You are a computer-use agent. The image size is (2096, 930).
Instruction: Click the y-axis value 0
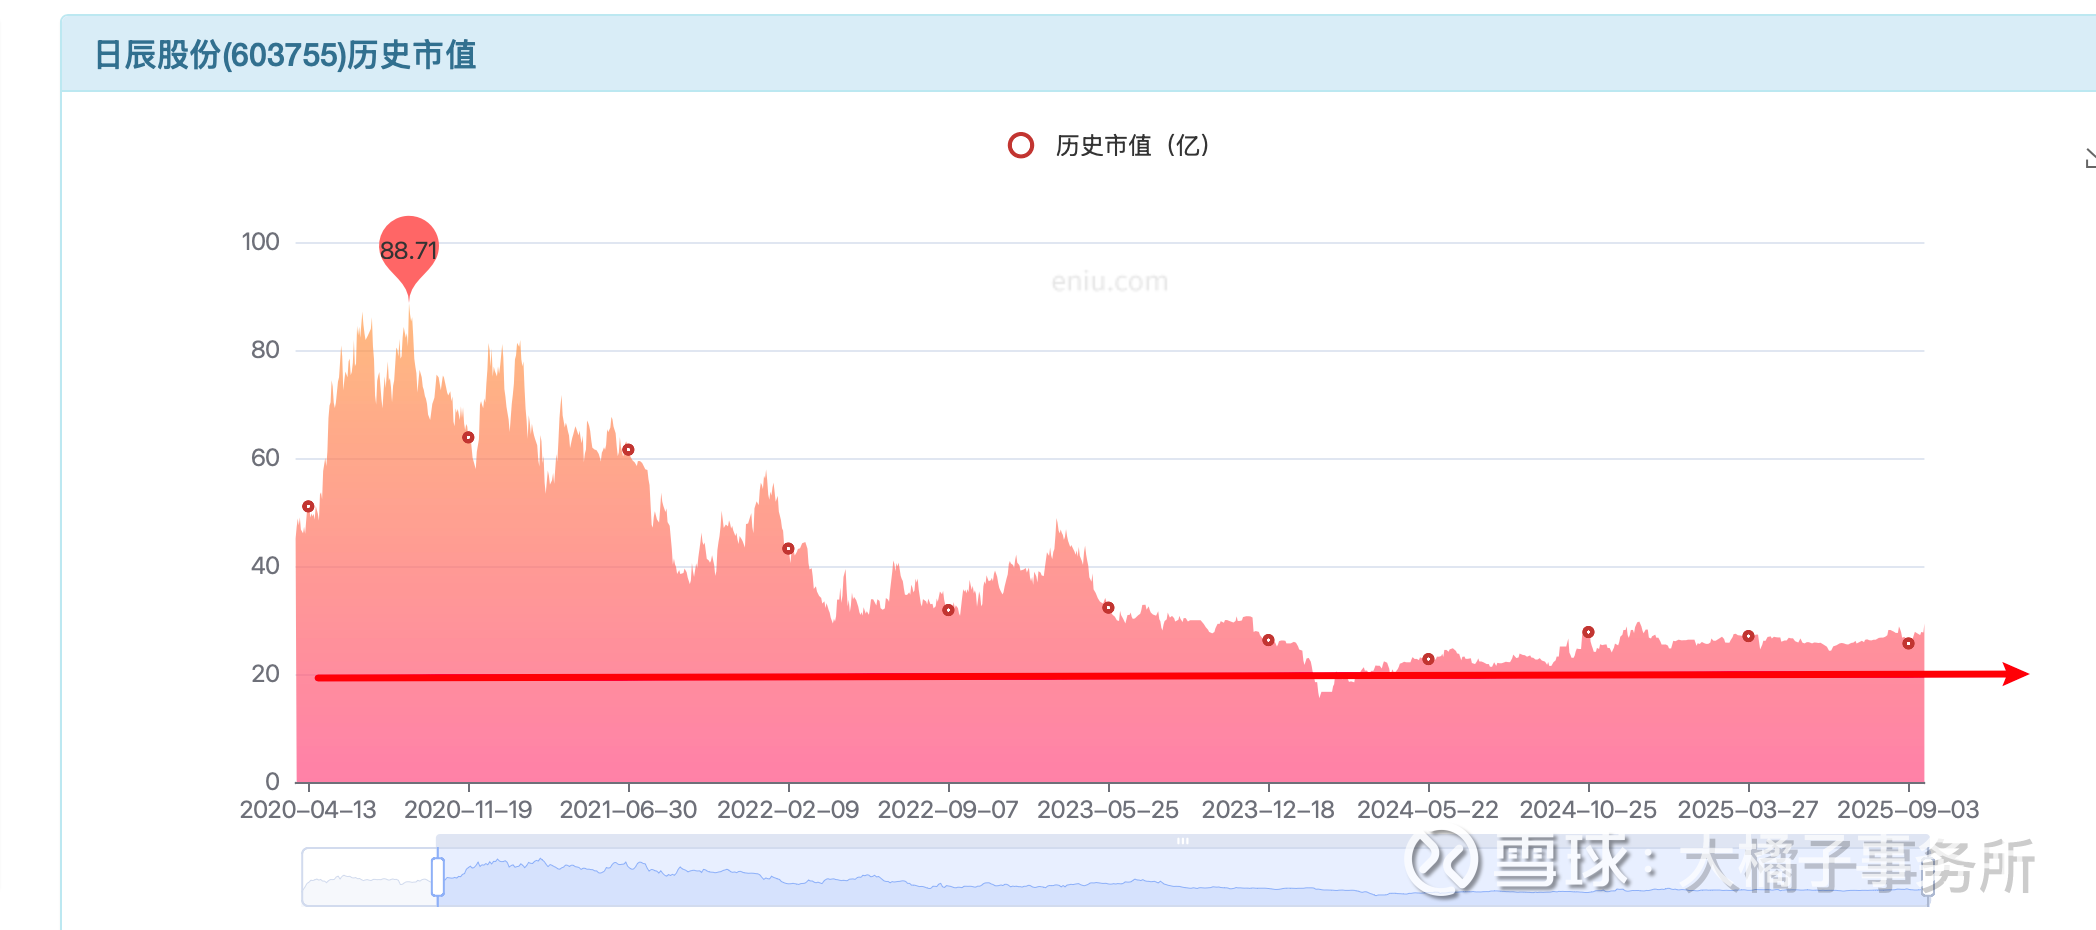click(272, 782)
